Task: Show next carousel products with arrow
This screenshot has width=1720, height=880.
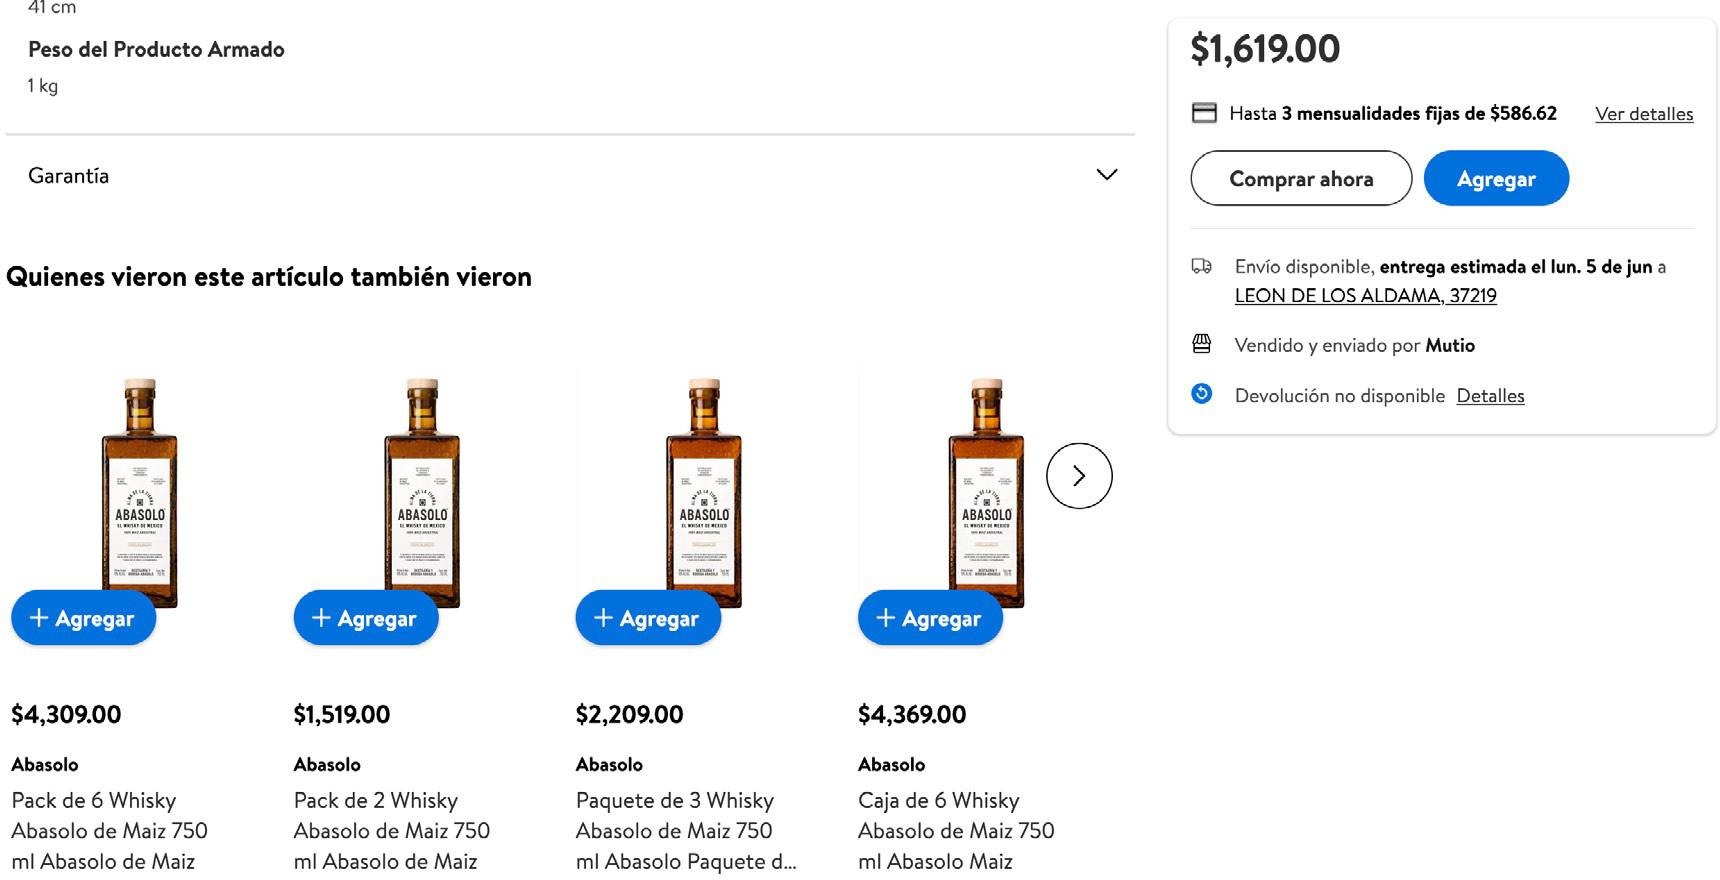Action: pyautogui.click(x=1079, y=476)
